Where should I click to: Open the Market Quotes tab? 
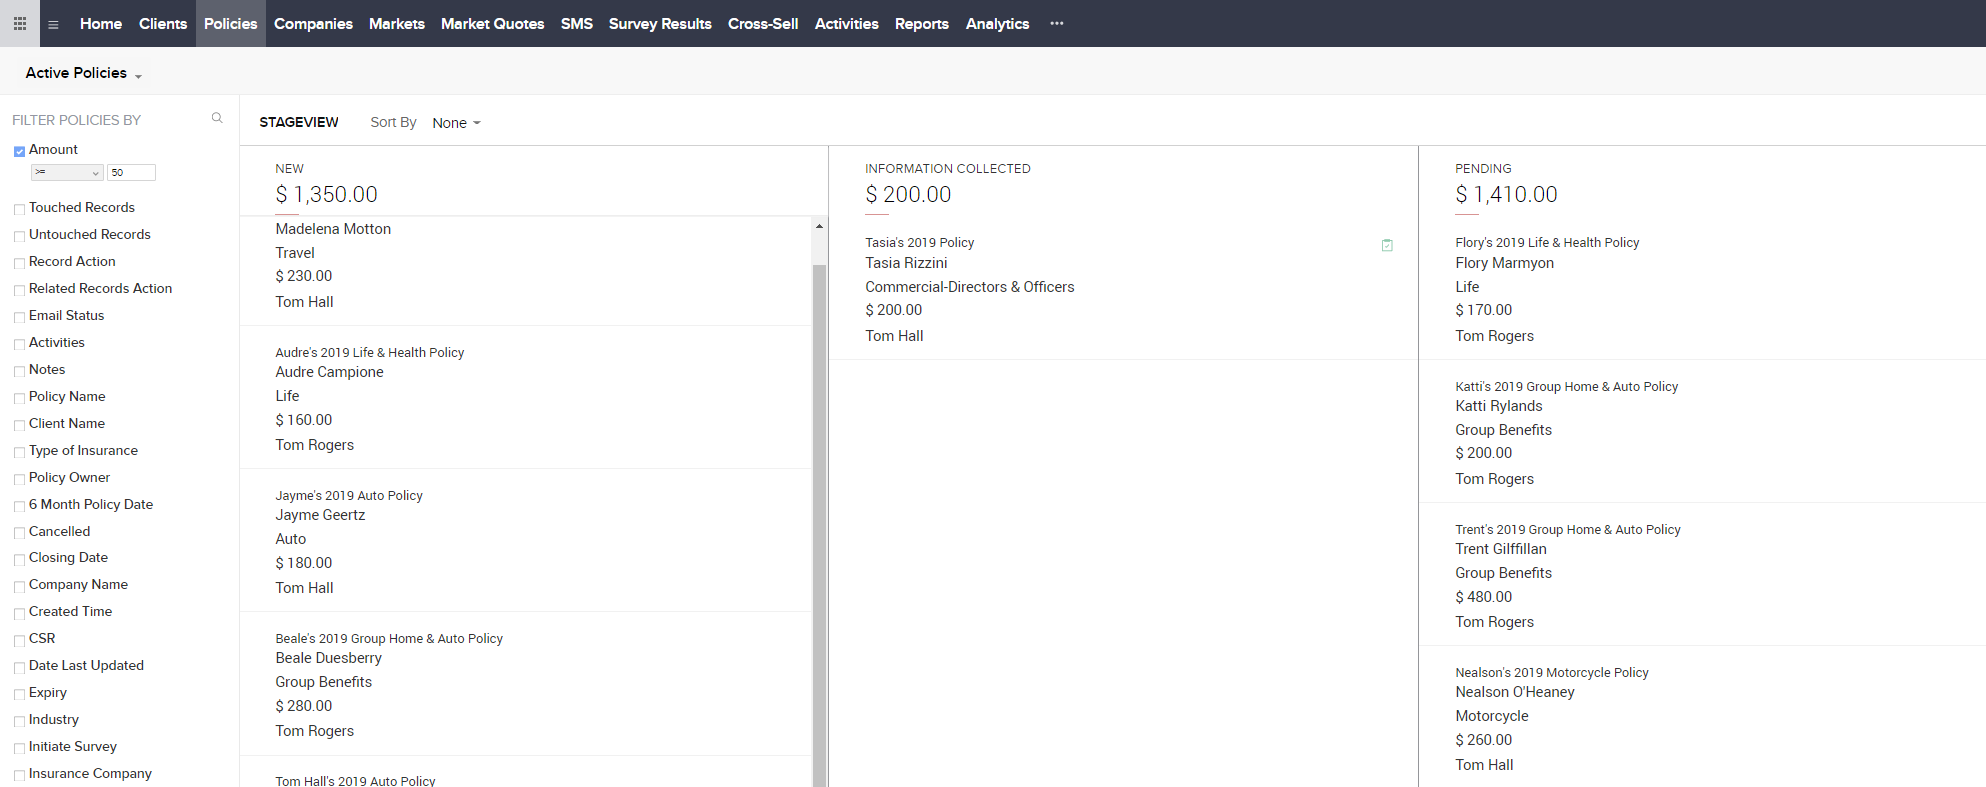point(492,23)
